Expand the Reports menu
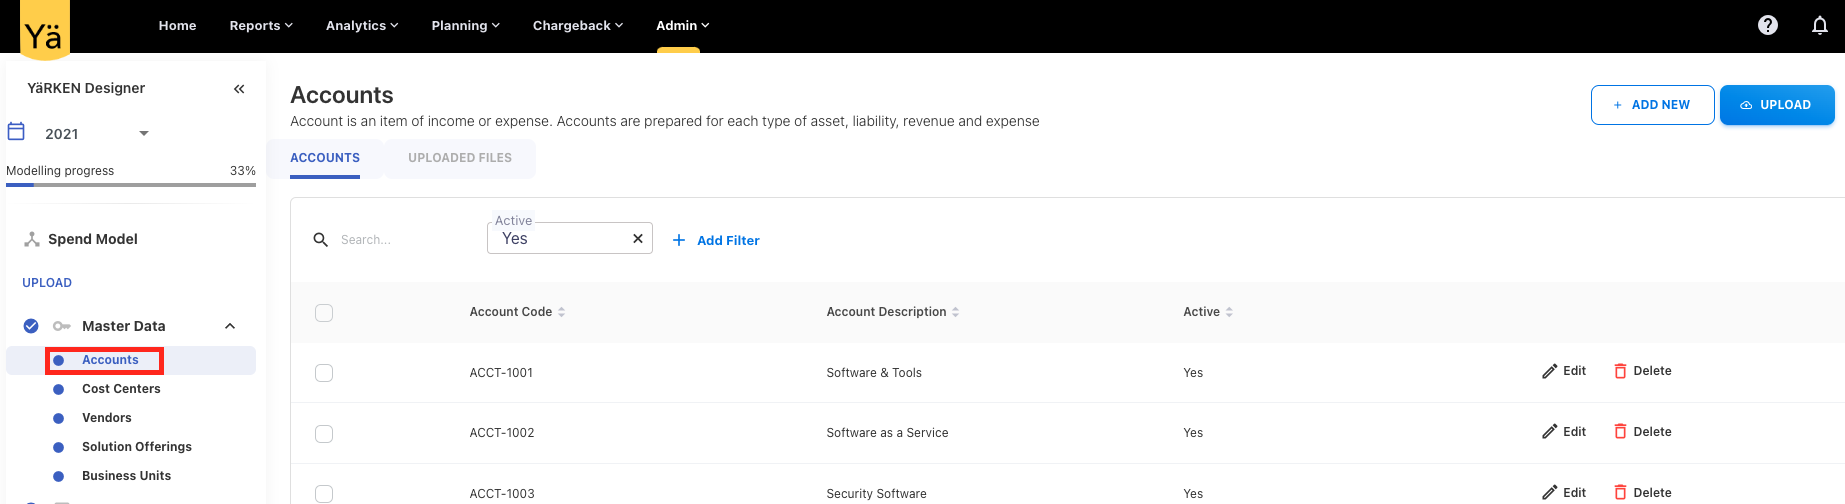 (x=260, y=25)
